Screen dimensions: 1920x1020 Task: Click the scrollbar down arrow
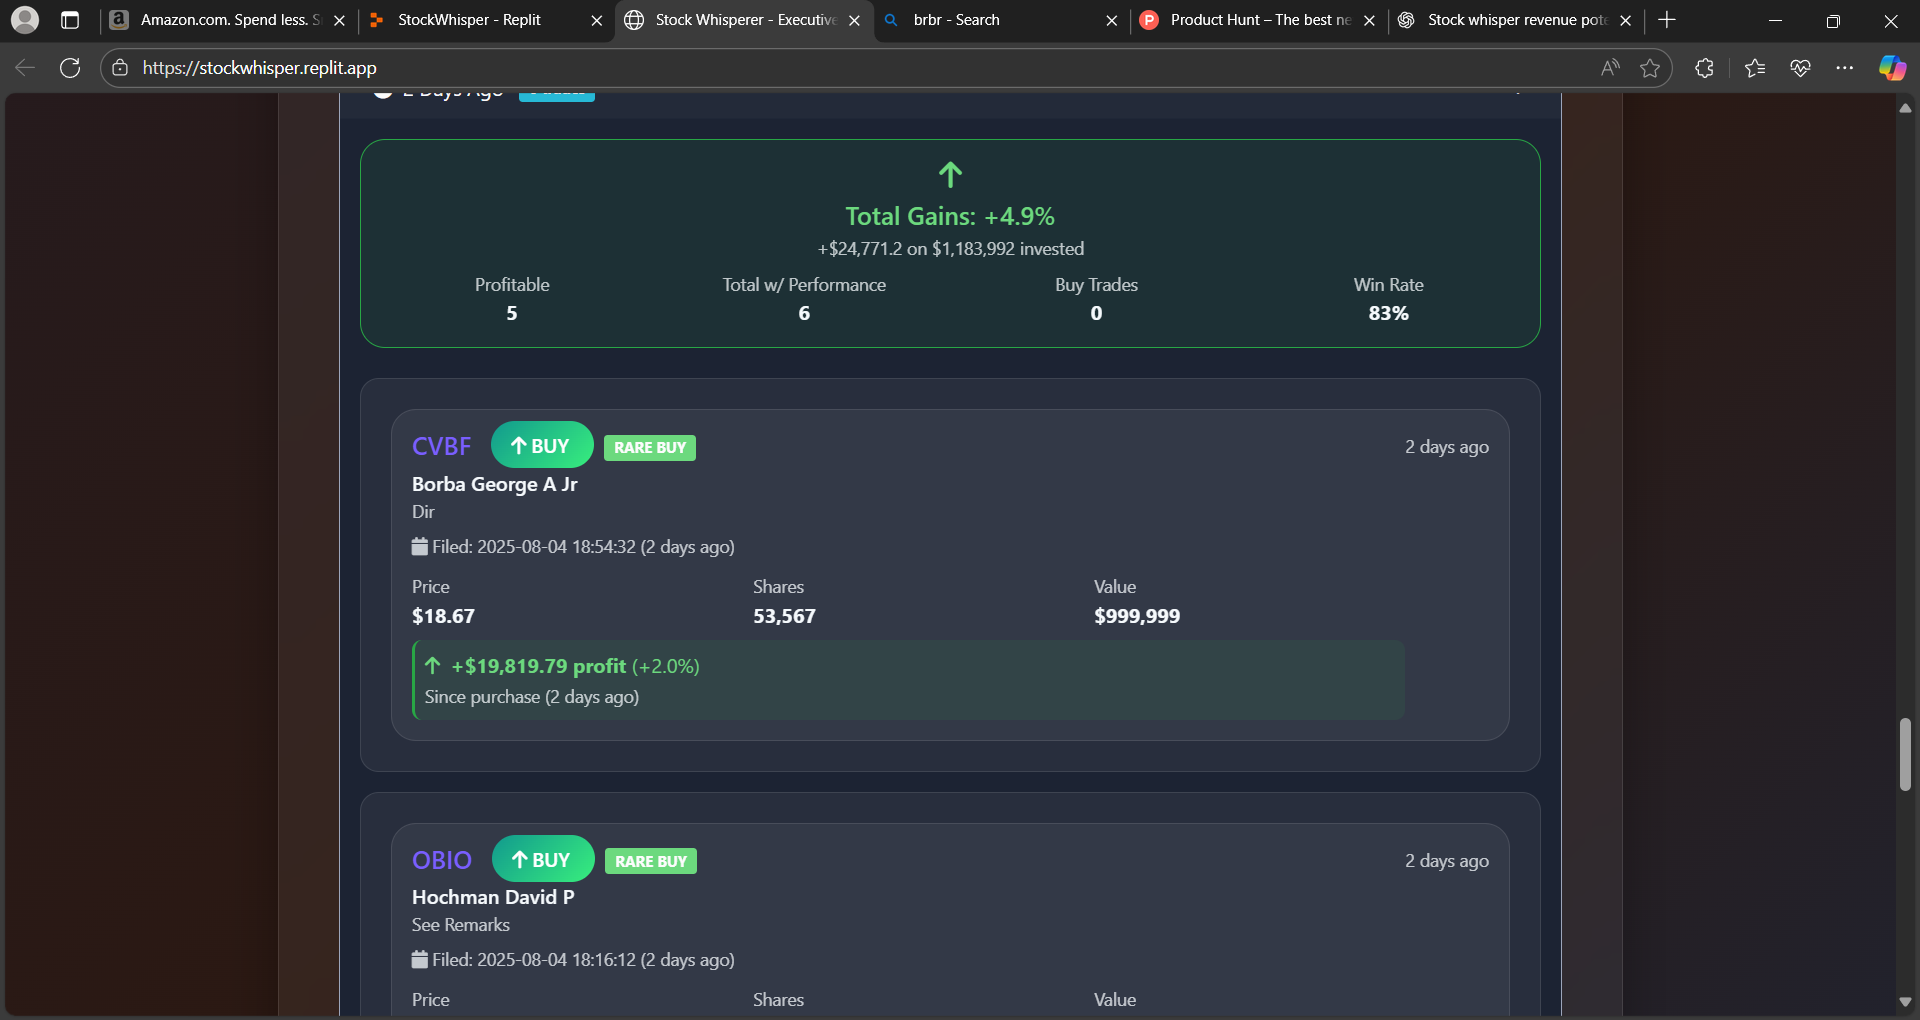pyautogui.click(x=1905, y=1001)
